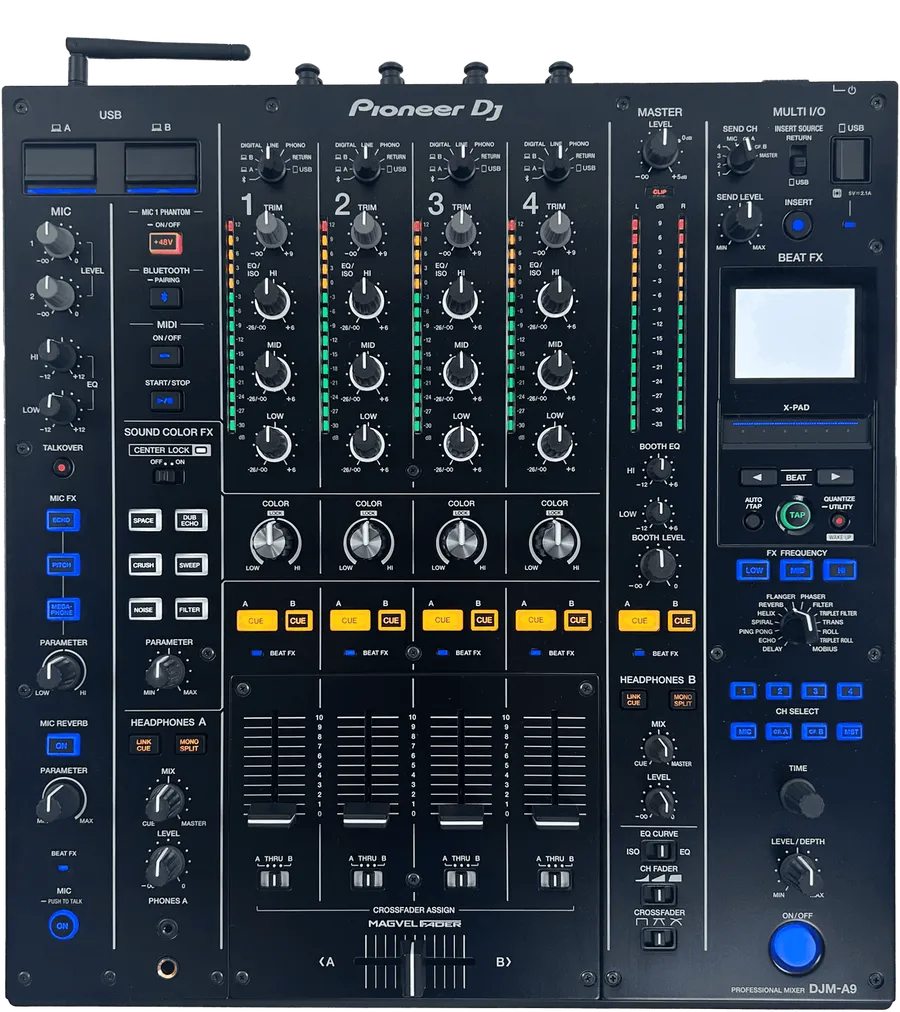
Task: Push the MIC push-to-talk ON button
Action: (63, 926)
